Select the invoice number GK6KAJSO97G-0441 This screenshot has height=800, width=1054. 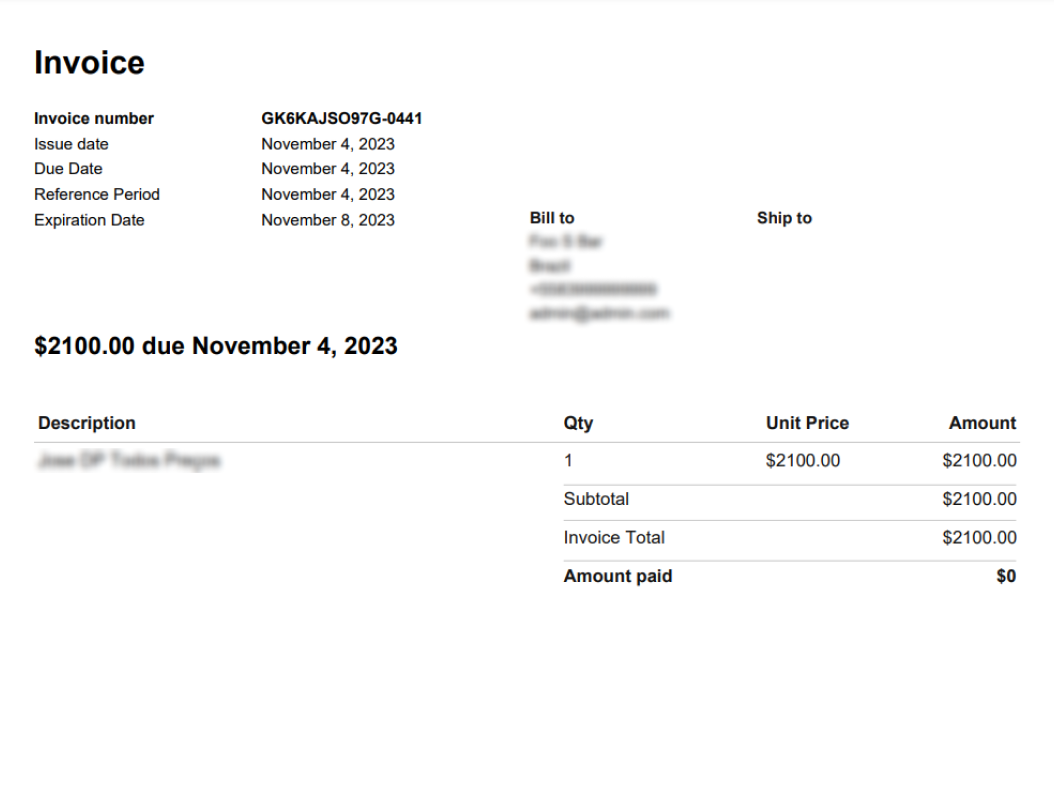click(341, 118)
